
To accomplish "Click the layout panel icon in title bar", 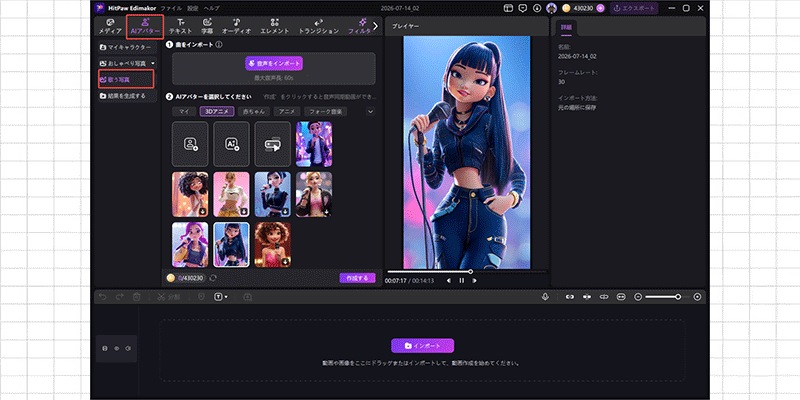I will click(508, 8).
